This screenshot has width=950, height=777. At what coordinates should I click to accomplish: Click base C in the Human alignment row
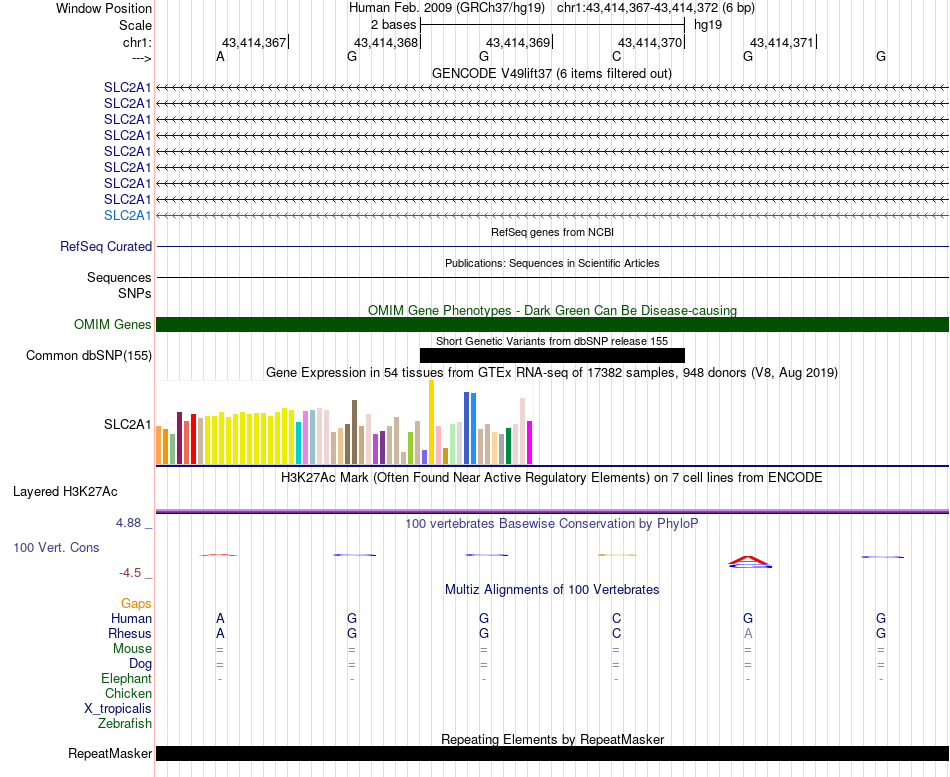tap(616, 618)
